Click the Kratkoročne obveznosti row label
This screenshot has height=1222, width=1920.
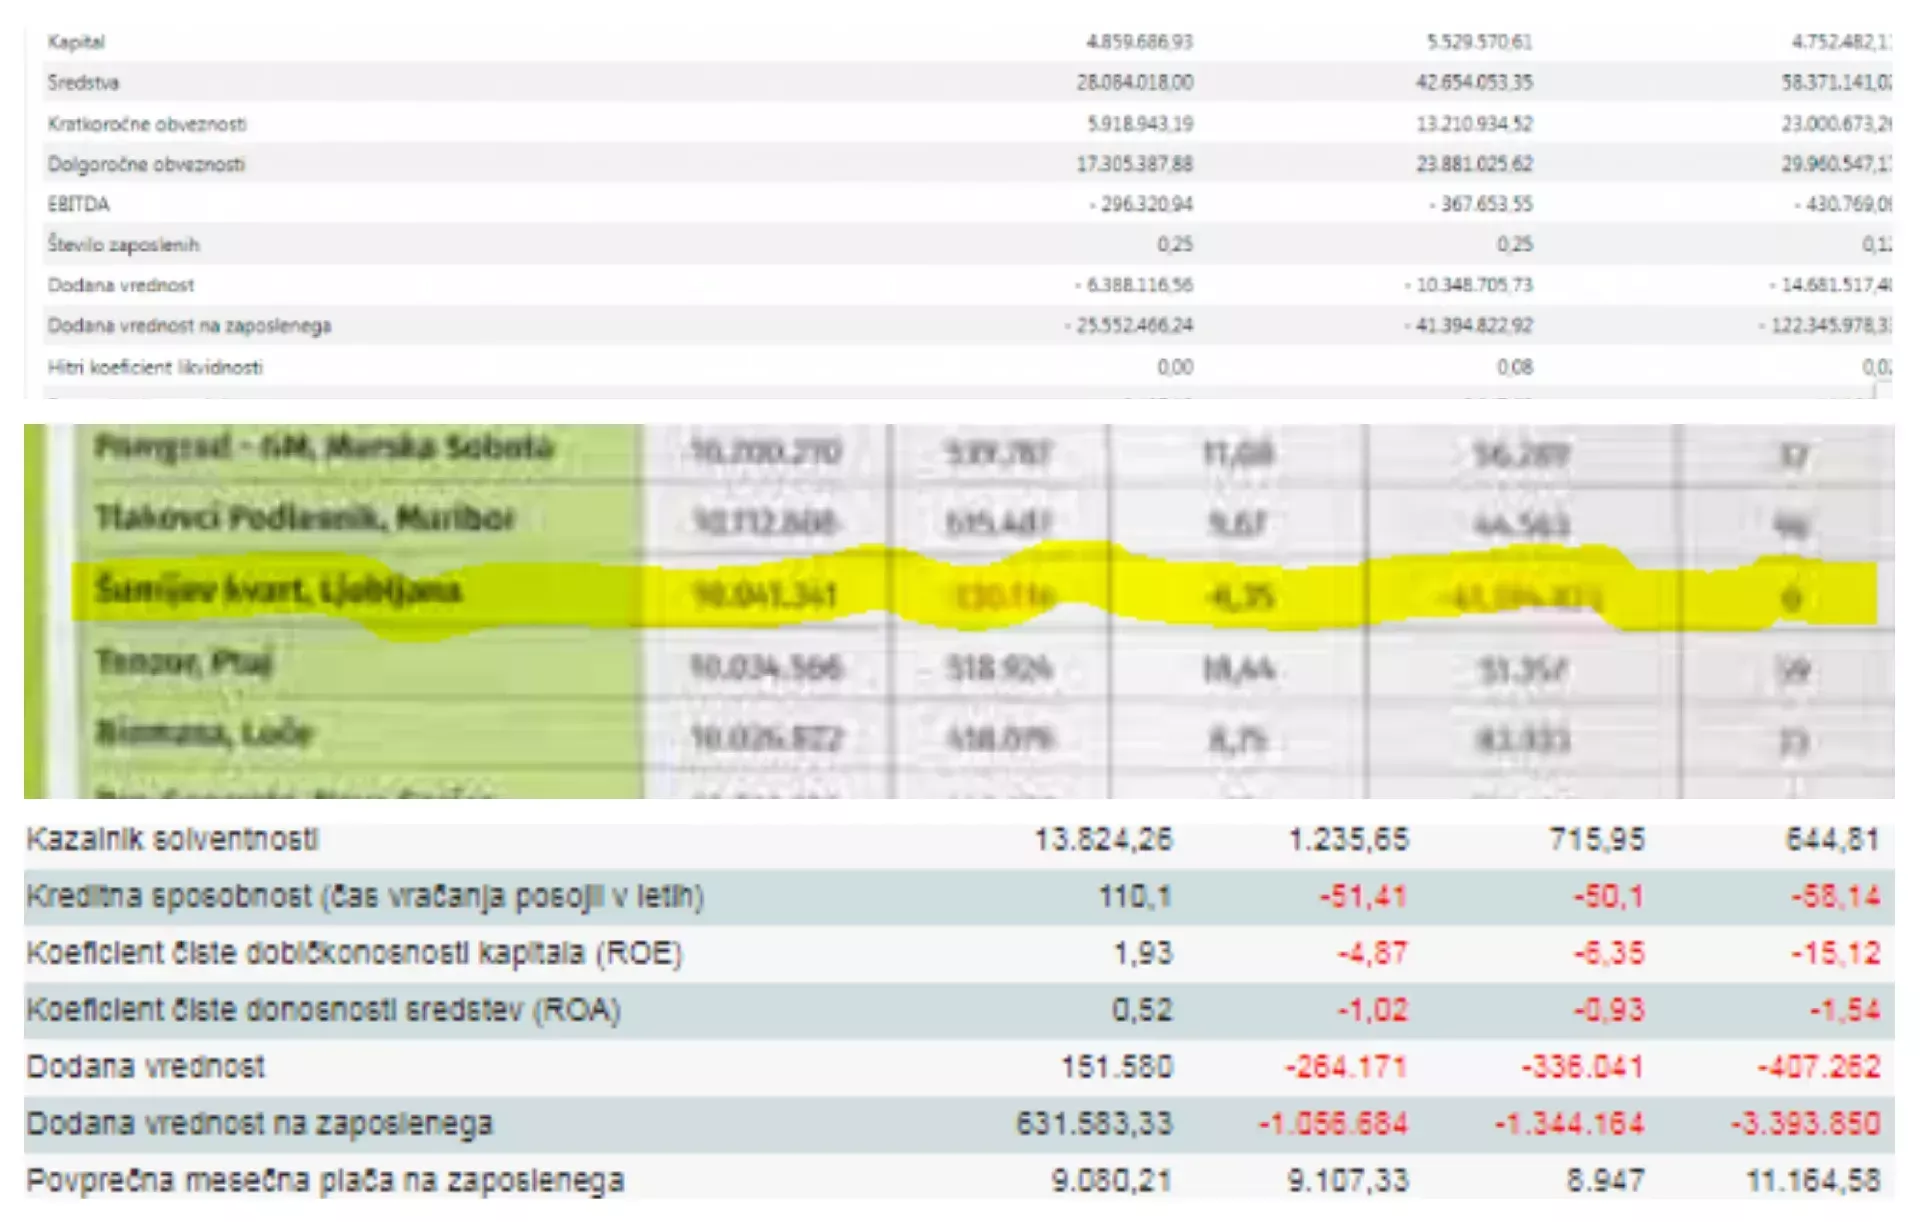(146, 124)
